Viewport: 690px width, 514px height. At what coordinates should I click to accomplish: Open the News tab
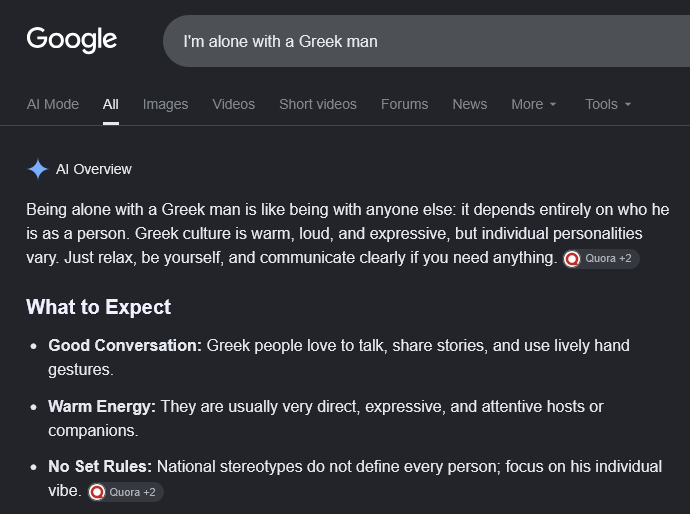[x=470, y=104]
